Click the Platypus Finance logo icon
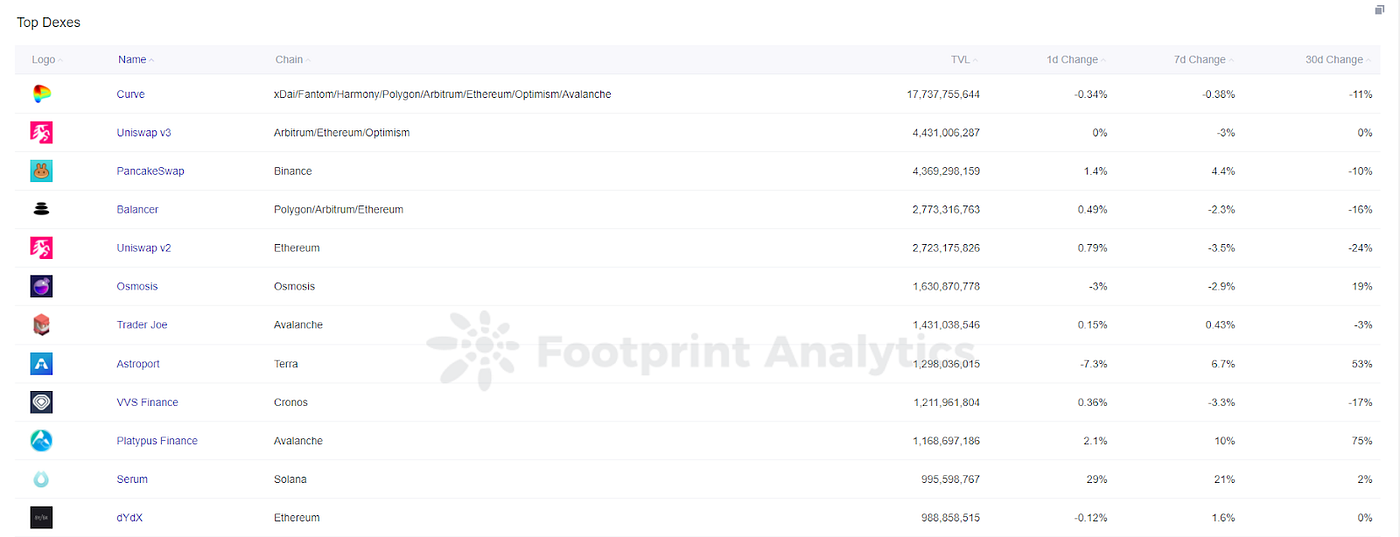This screenshot has width=1400, height=537. [41, 441]
